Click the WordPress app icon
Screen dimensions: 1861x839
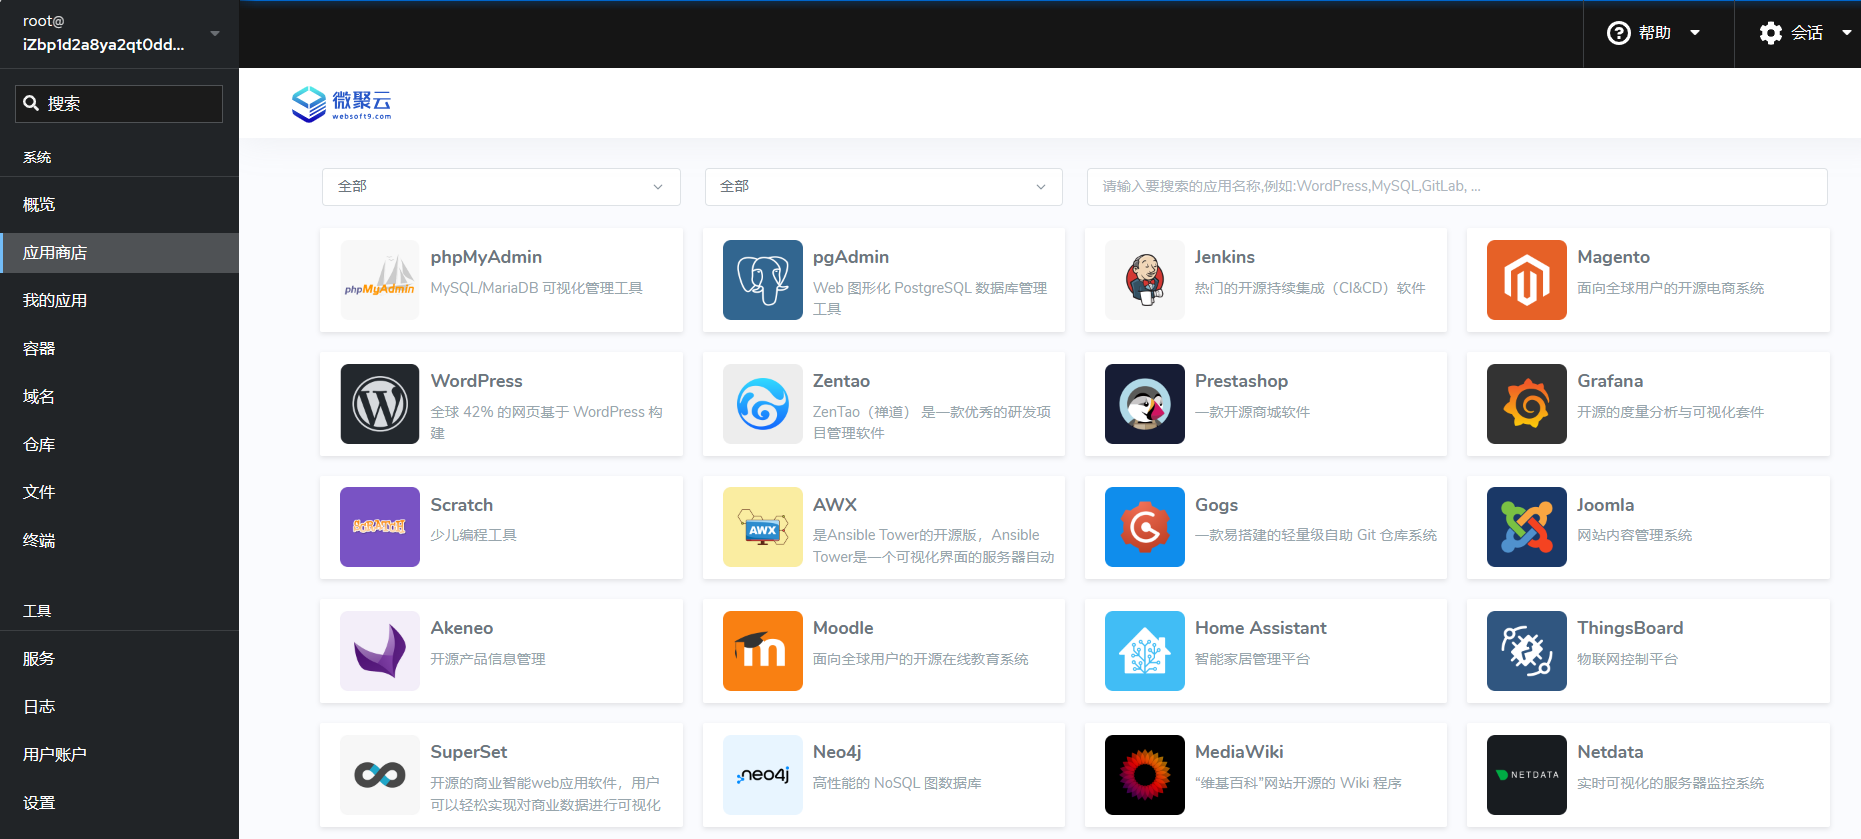[380, 404]
